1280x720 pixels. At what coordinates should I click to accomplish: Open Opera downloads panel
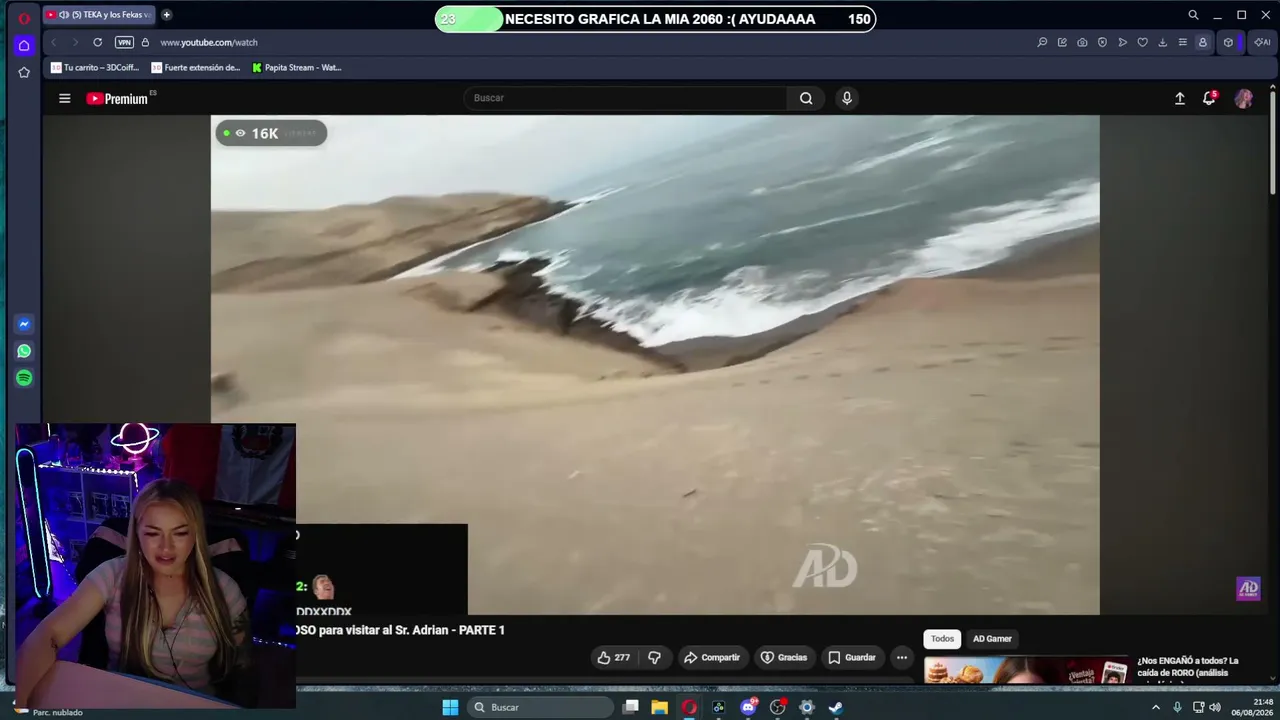pos(1162,42)
